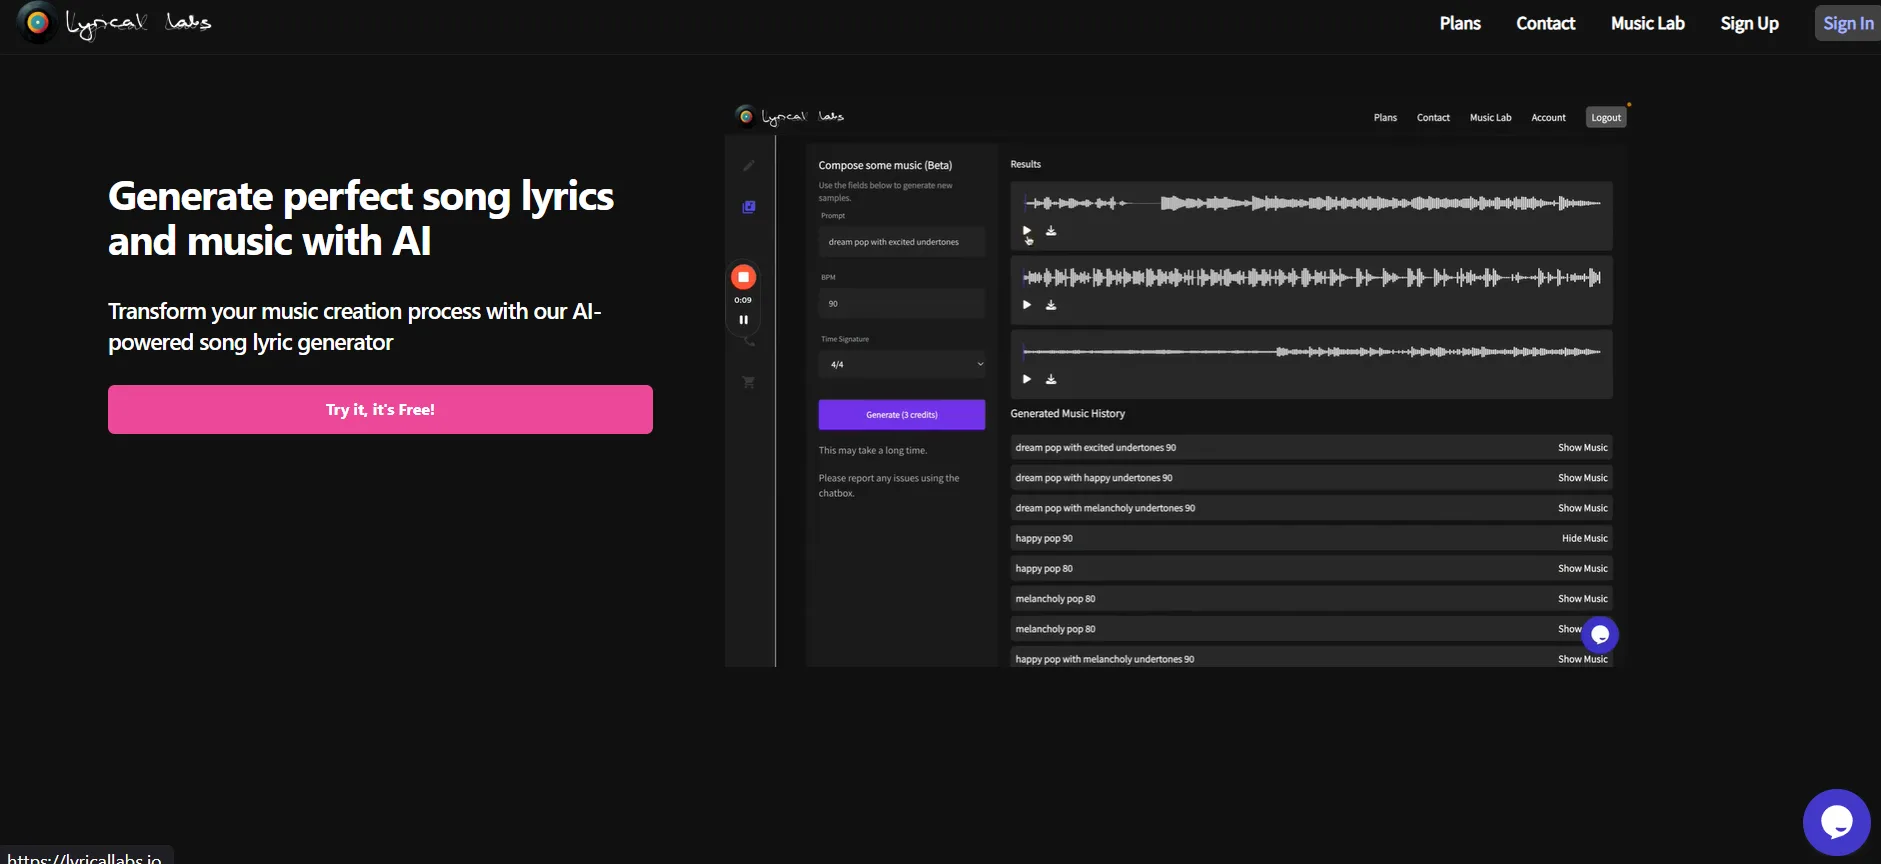Click the 'Compose some music (Beta)' heading
Image resolution: width=1881 pixels, height=864 pixels.
click(885, 165)
